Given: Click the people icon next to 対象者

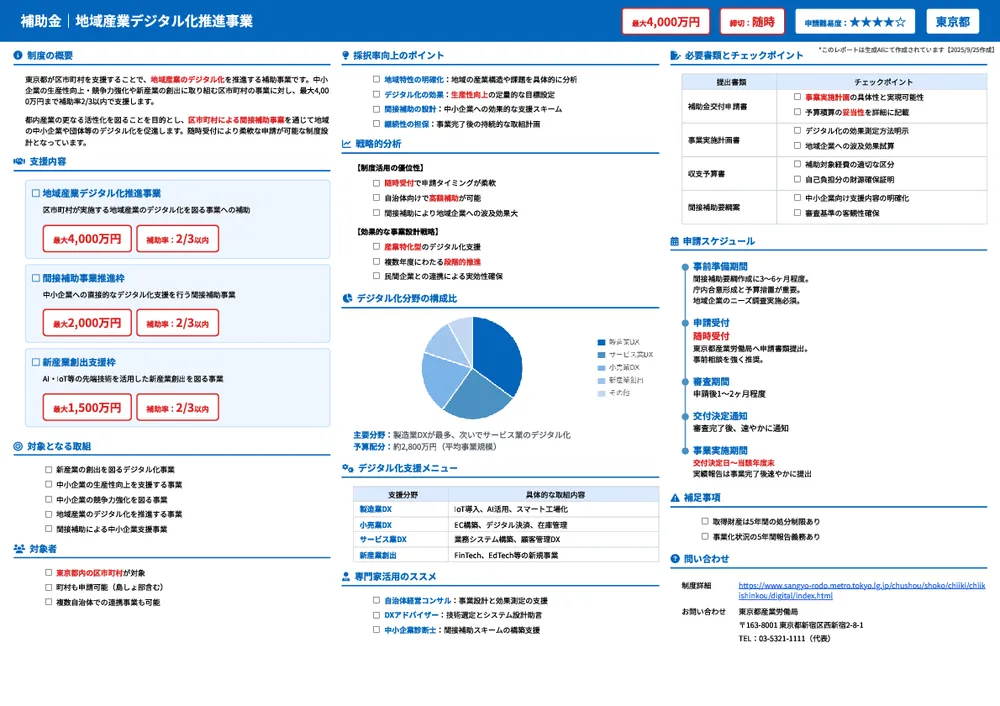Looking at the screenshot, I should point(19,549).
